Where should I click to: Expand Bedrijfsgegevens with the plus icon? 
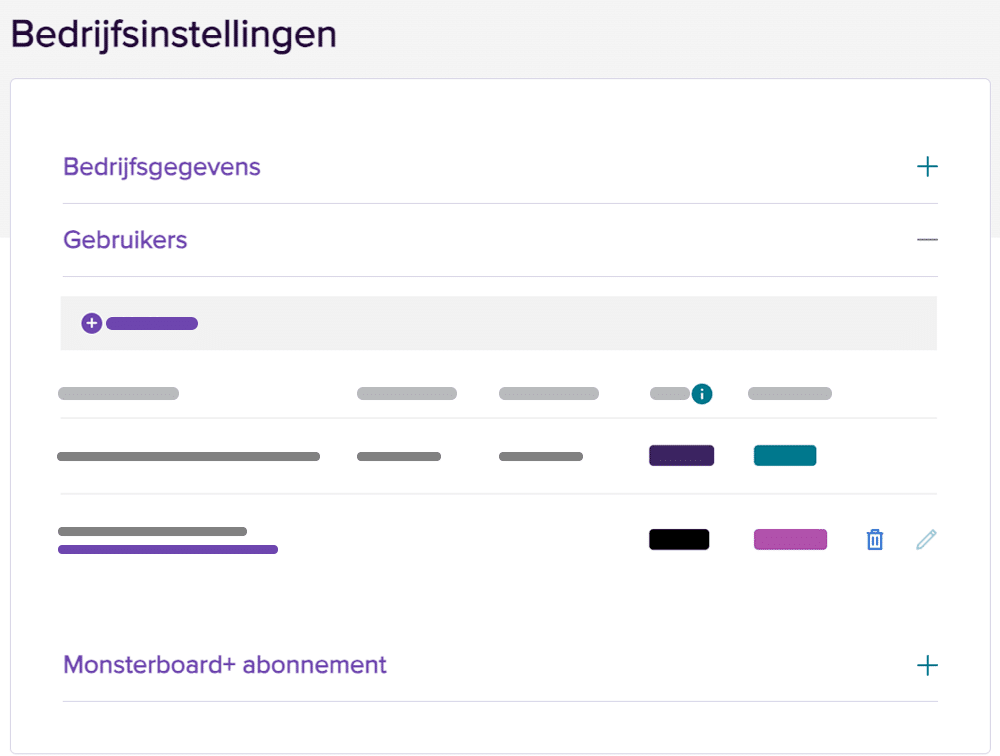(927, 167)
